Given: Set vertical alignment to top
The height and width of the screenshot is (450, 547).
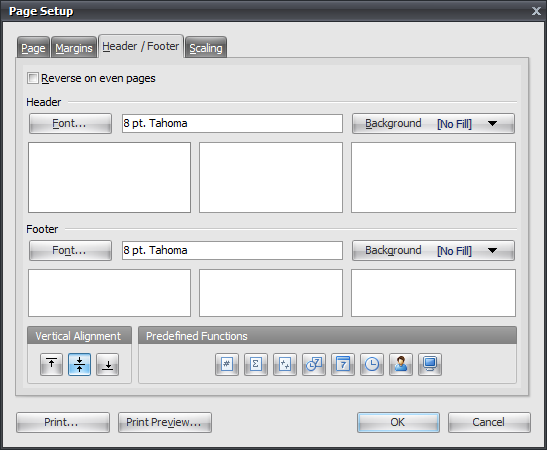Looking at the screenshot, I should [52, 365].
